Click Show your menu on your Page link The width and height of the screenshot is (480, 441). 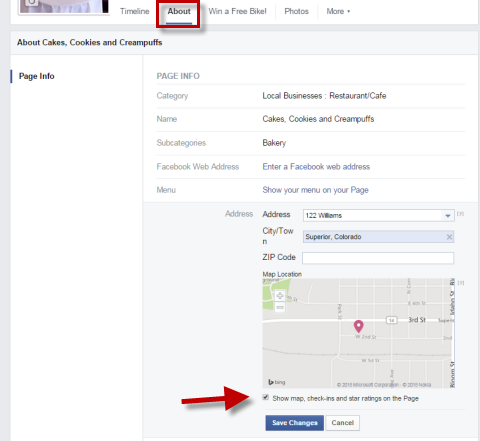315,190
